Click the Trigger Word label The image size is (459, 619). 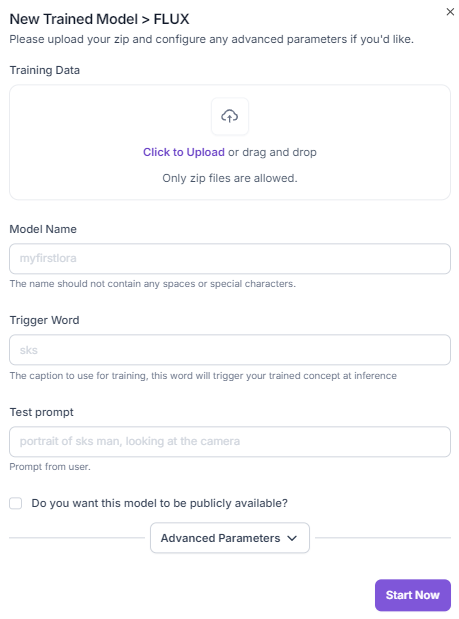(44, 320)
